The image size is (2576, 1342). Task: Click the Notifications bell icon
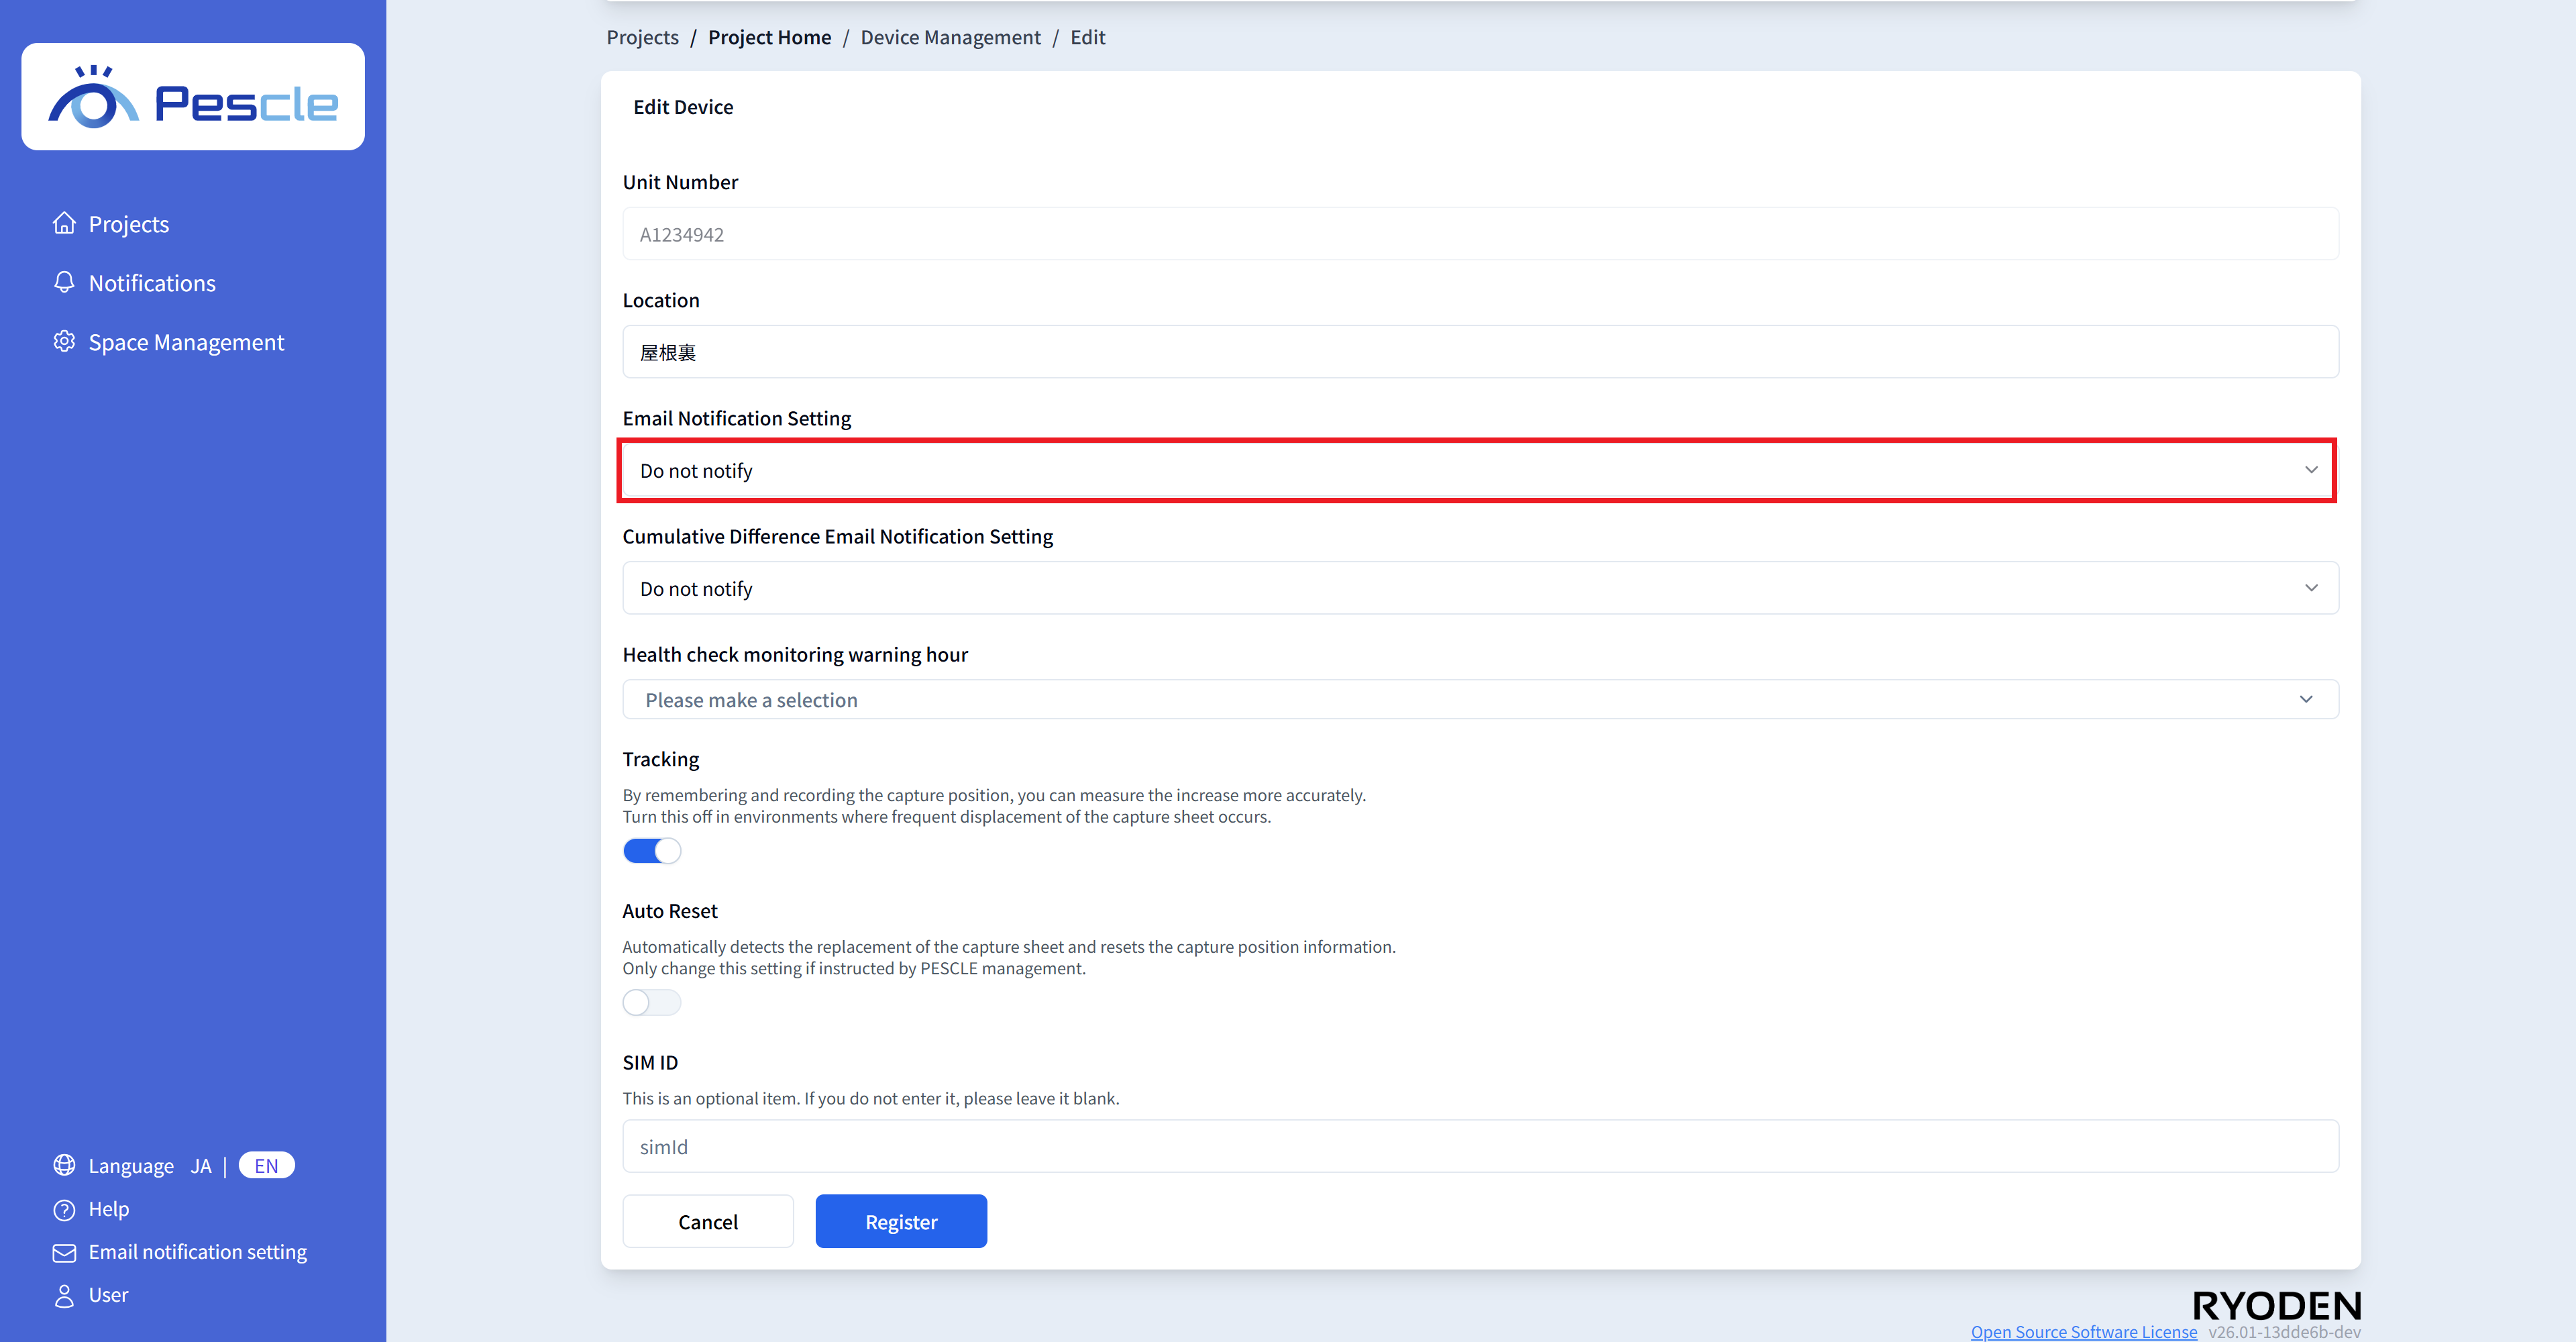[x=64, y=282]
